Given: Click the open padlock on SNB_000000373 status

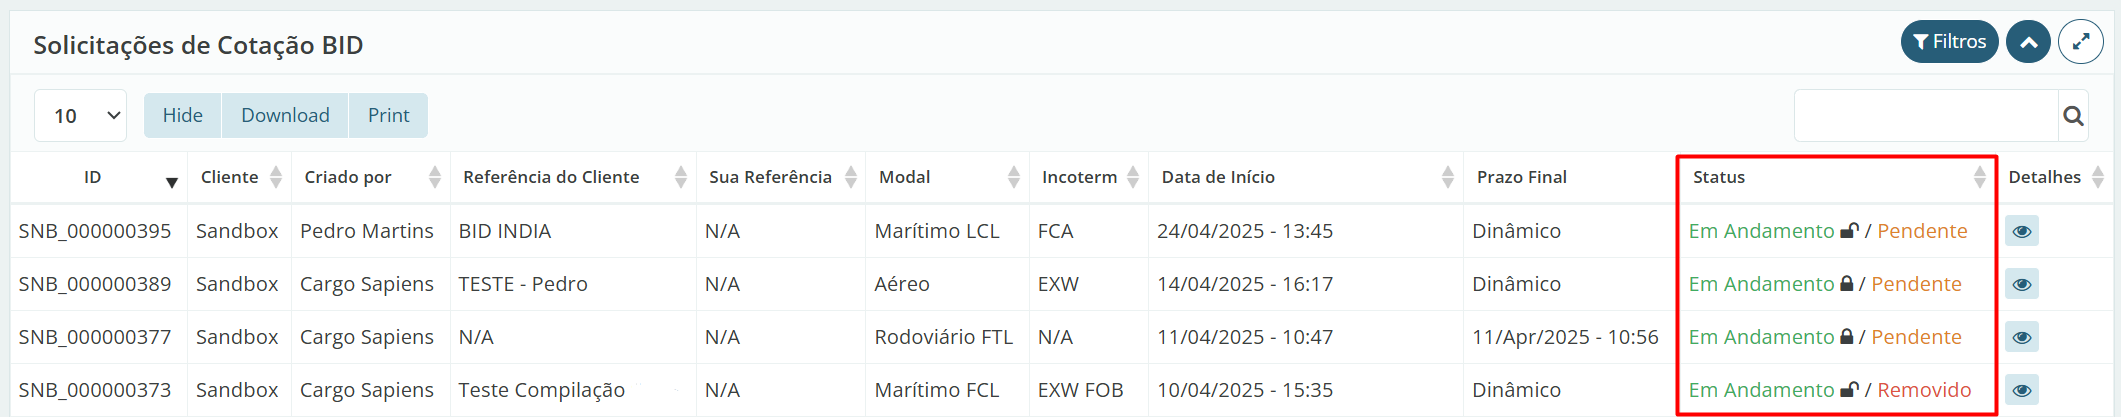Looking at the screenshot, I should [x=1849, y=390].
